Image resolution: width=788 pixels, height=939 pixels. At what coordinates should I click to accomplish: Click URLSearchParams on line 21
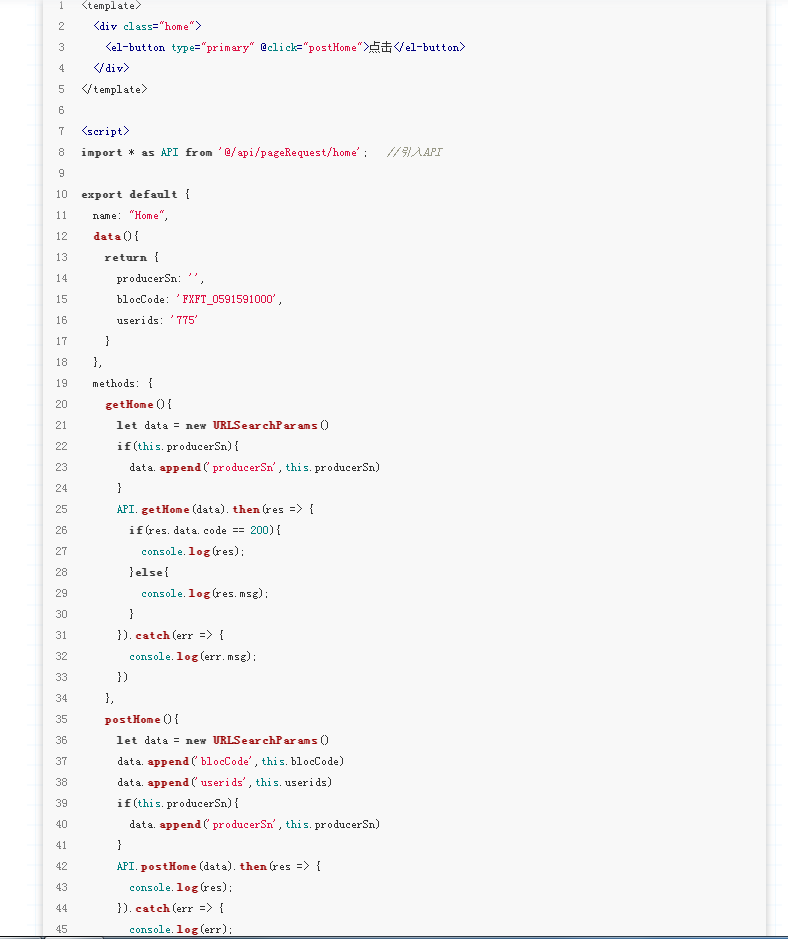pyautogui.click(x=265, y=425)
